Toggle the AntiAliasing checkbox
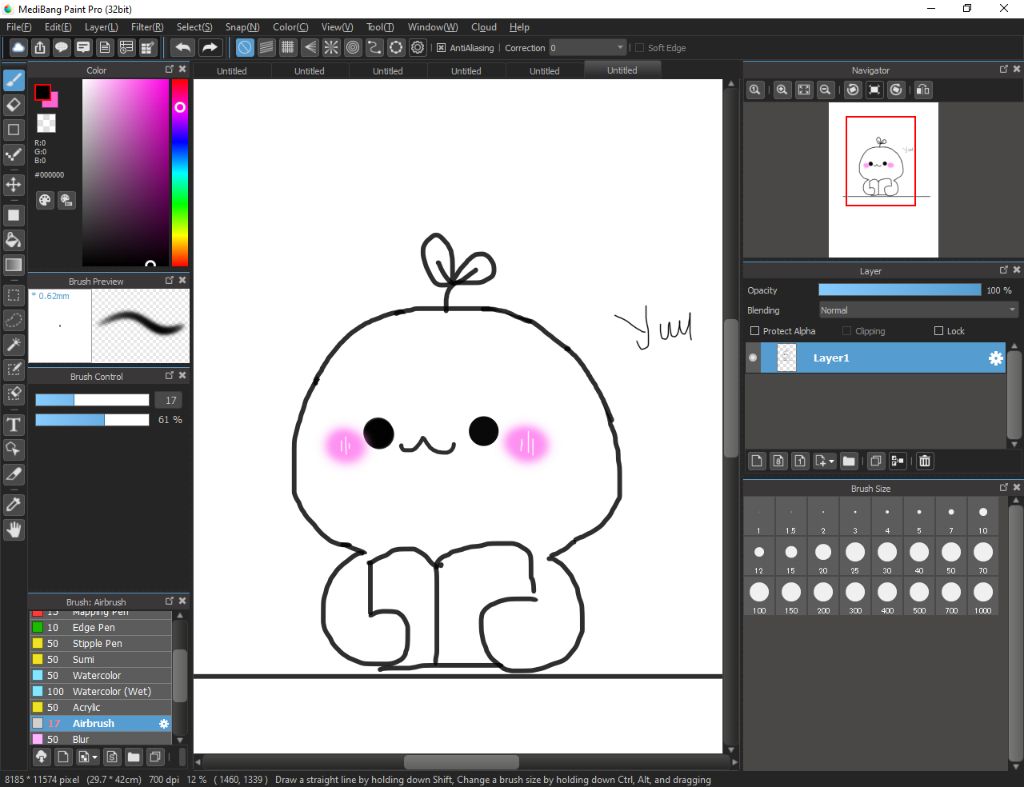Screen dimensions: 1024x787 [x=441, y=48]
